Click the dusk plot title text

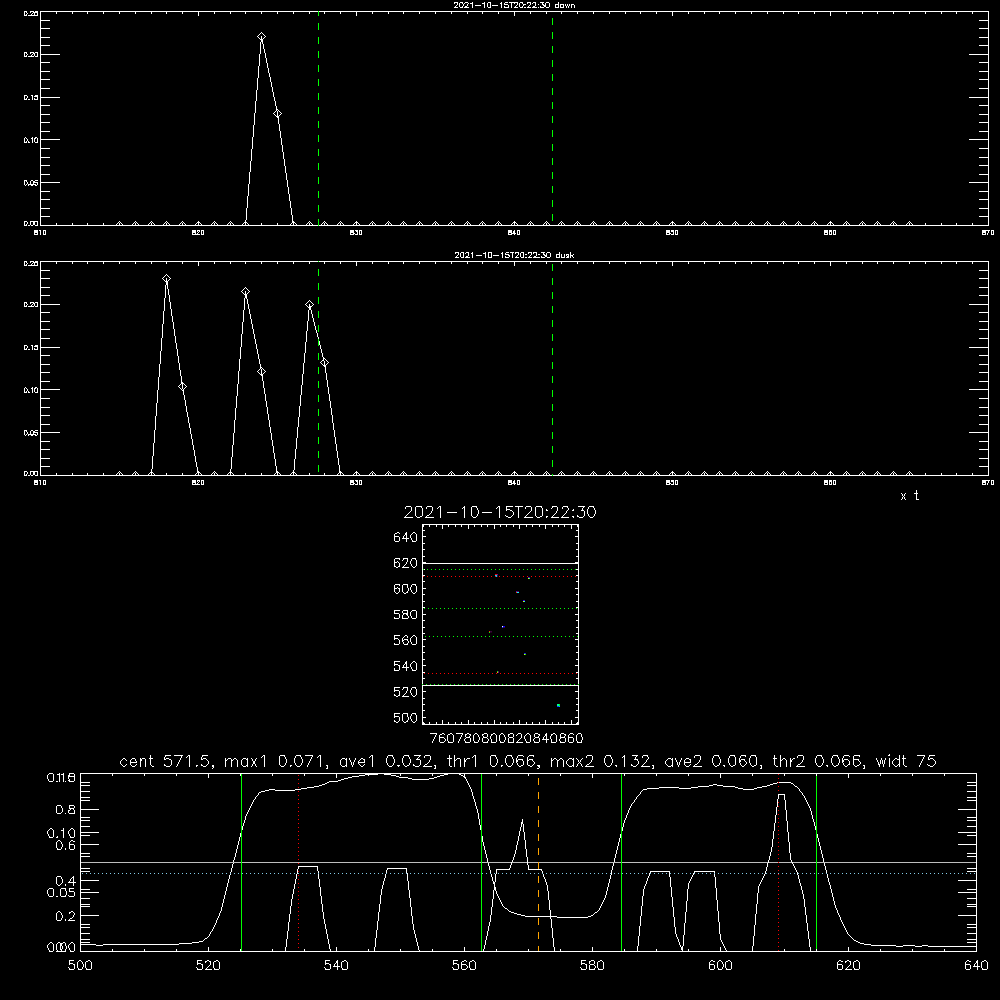click(x=515, y=255)
